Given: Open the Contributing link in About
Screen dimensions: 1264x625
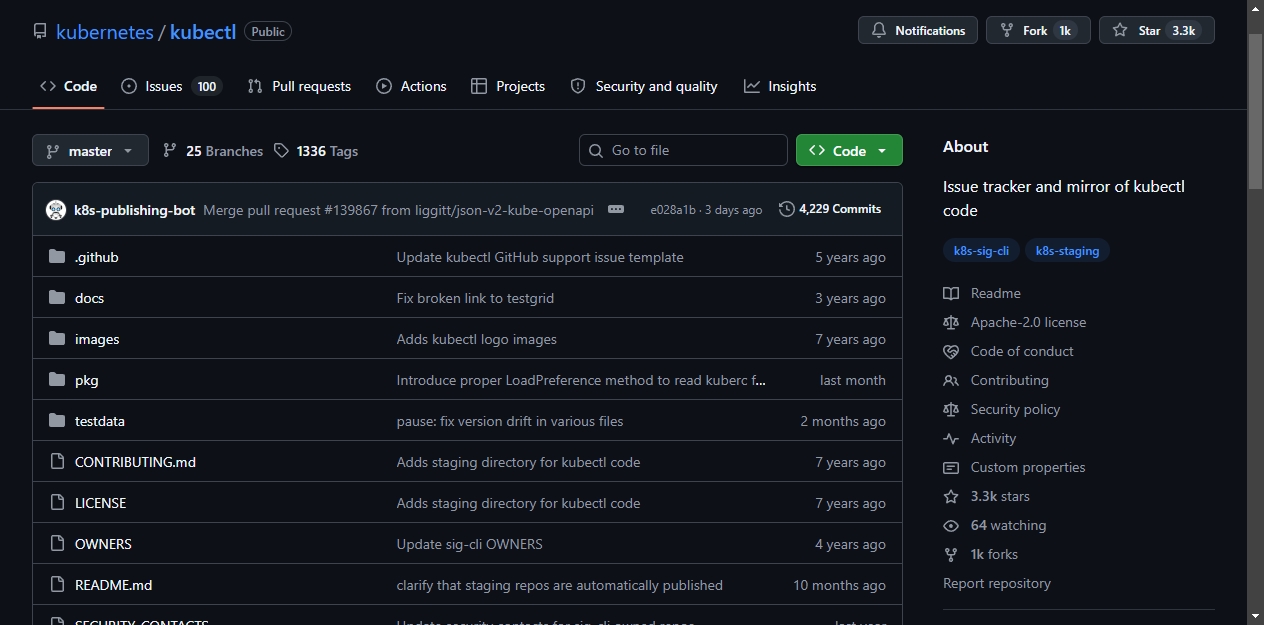Looking at the screenshot, I should tap(996, 380).
